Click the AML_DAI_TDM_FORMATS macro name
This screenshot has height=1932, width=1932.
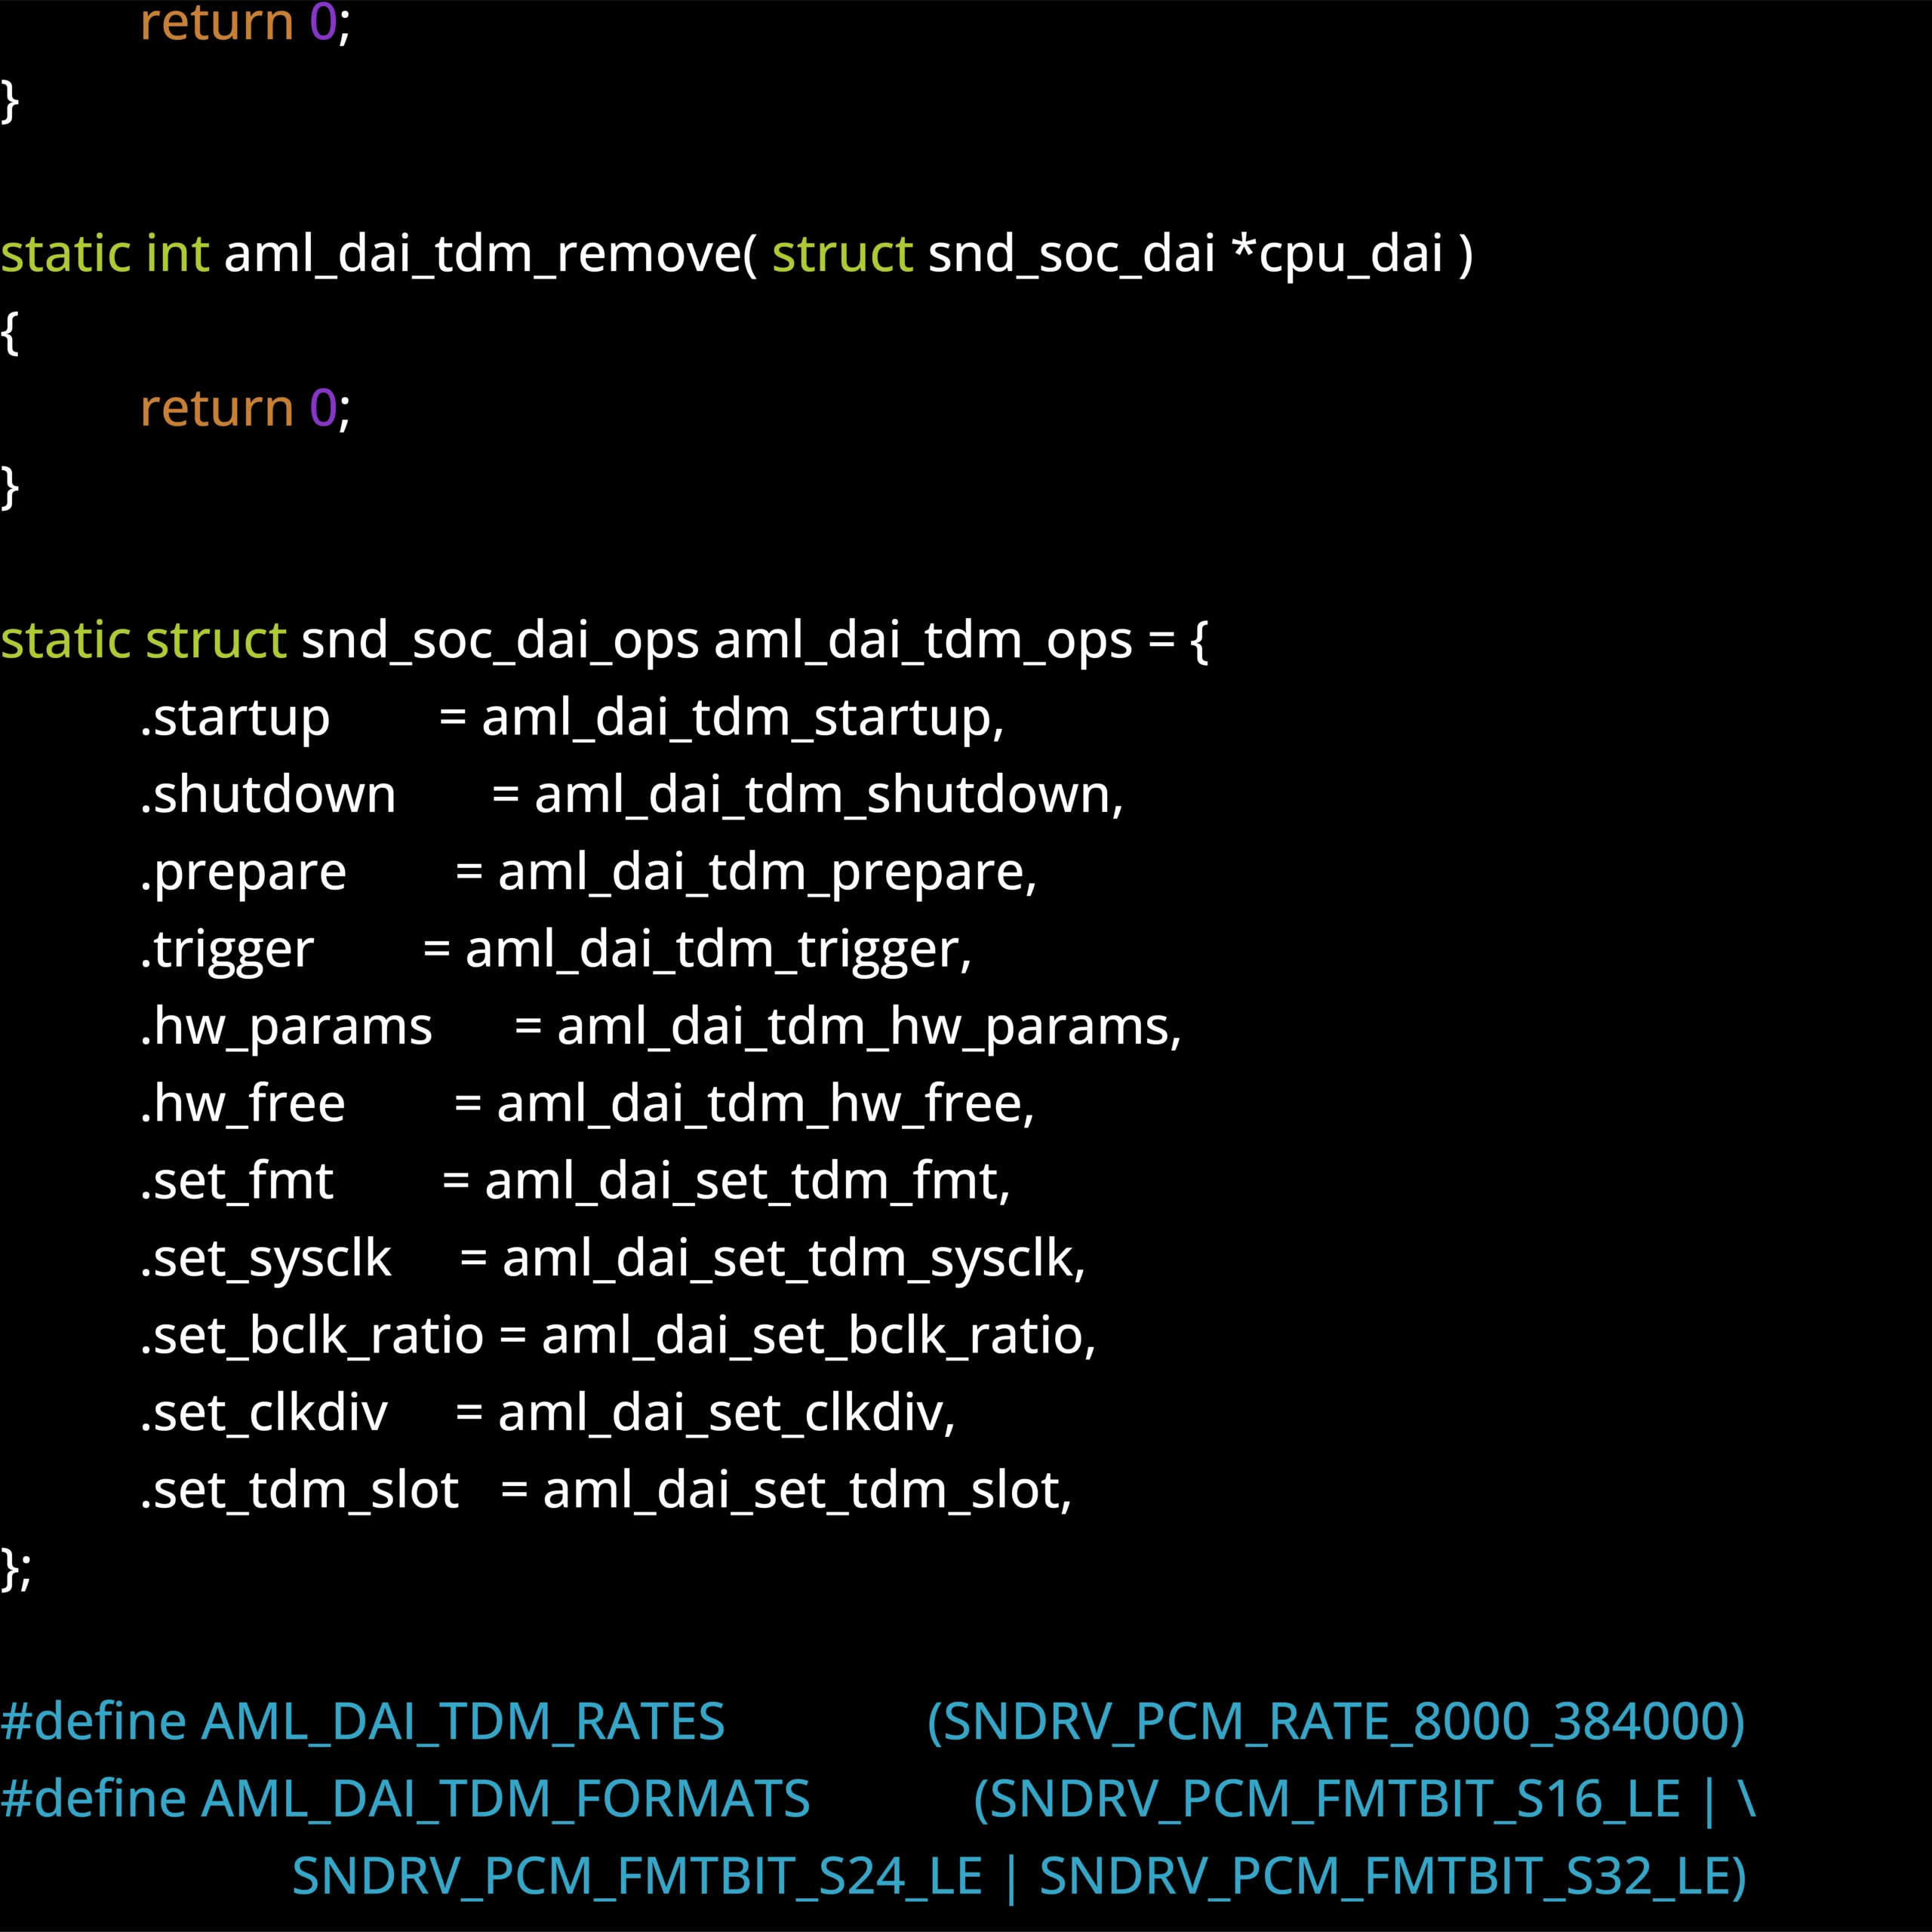tap(506, 1799)
